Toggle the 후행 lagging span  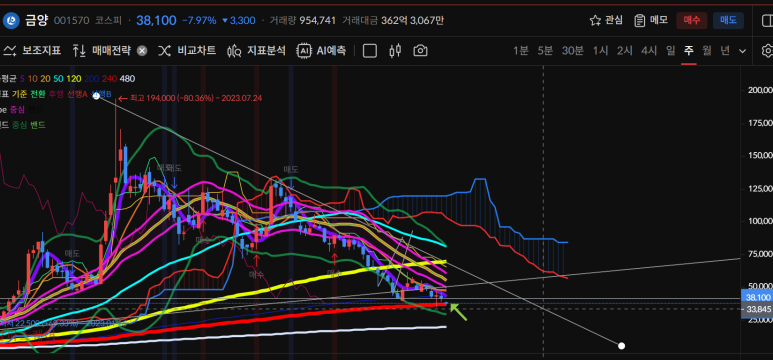tap(56, 94)
